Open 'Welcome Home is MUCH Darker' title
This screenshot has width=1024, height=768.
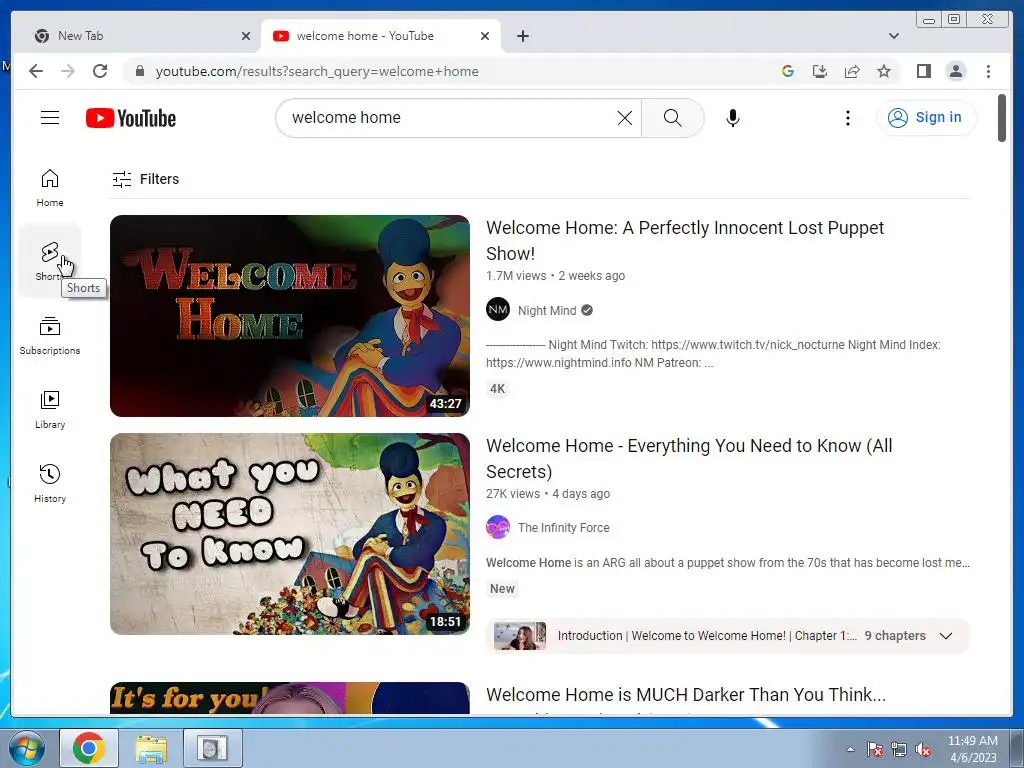tap(686, 694)
